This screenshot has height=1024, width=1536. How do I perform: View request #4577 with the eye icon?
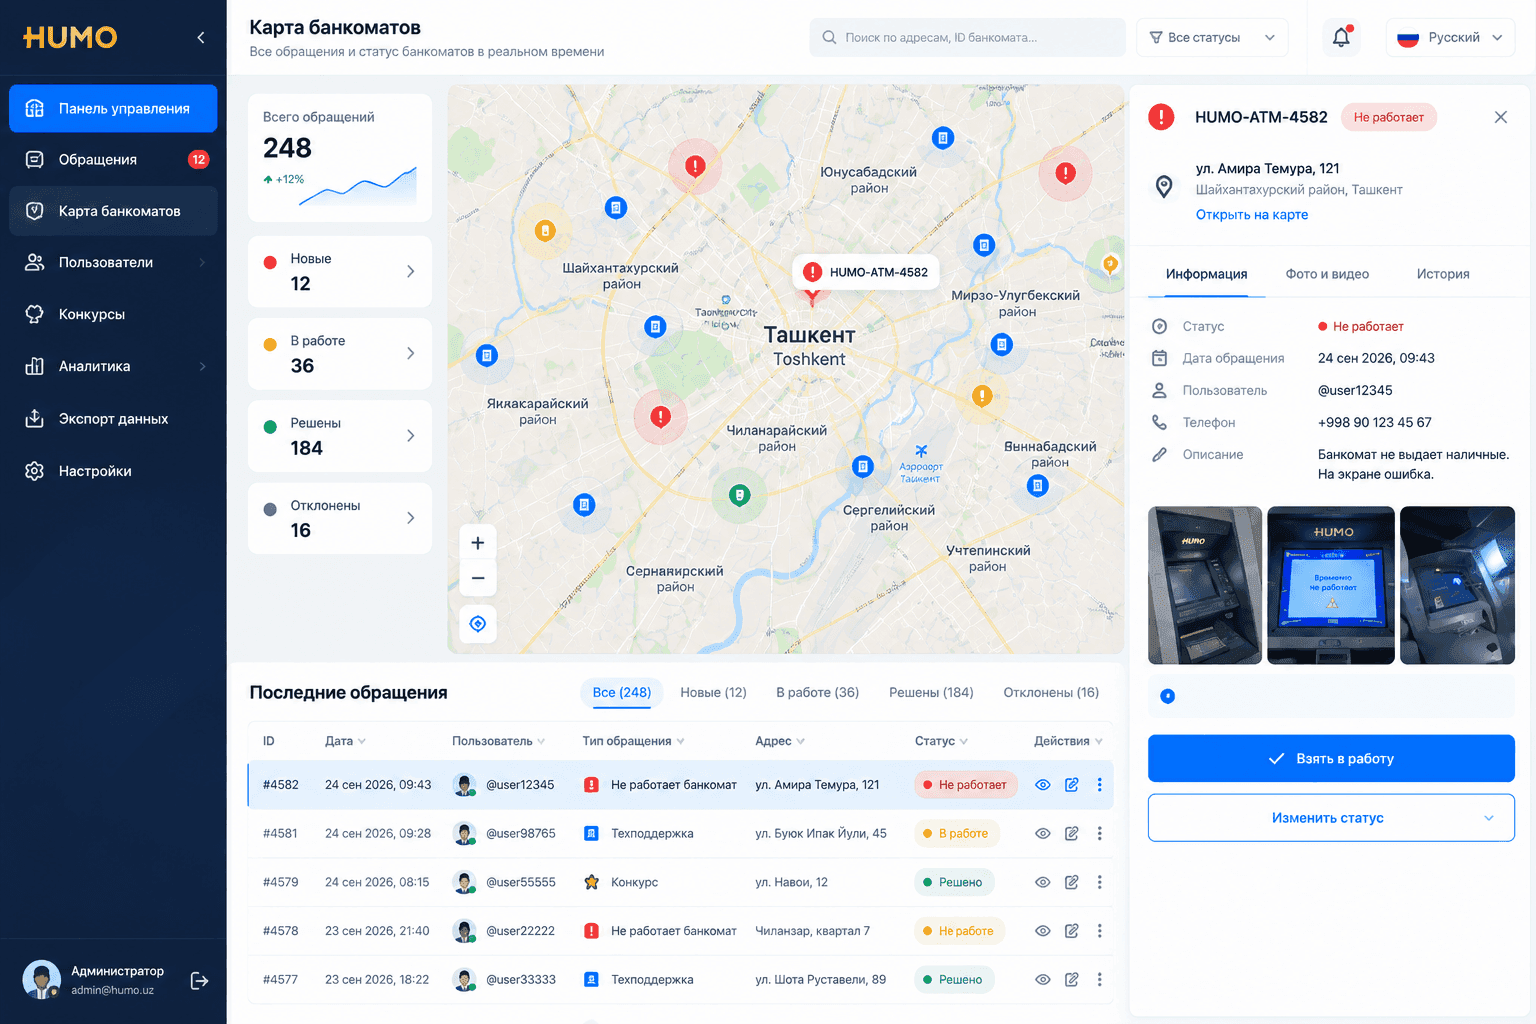point(1042,980)
